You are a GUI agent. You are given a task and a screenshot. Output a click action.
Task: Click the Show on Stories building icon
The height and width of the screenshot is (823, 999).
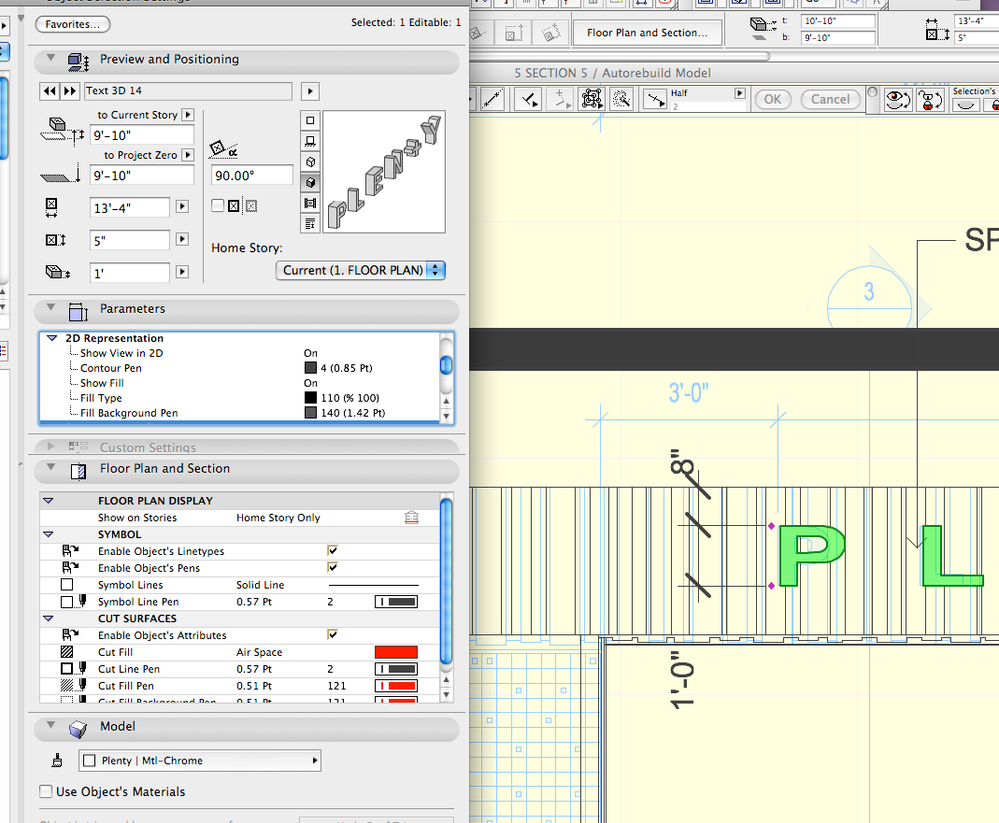point(411,518)
